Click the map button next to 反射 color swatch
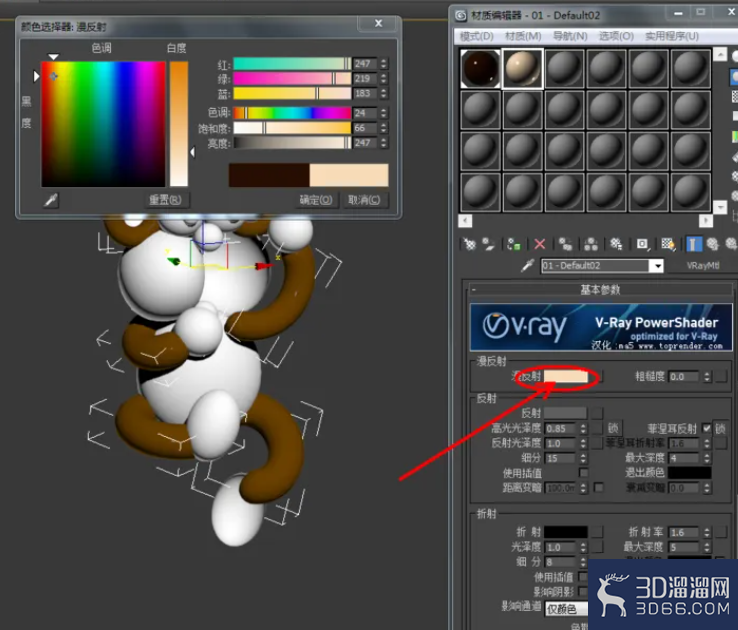Image resolution: width=738 pixels, height=630 pixels. (x=597, y=414)
